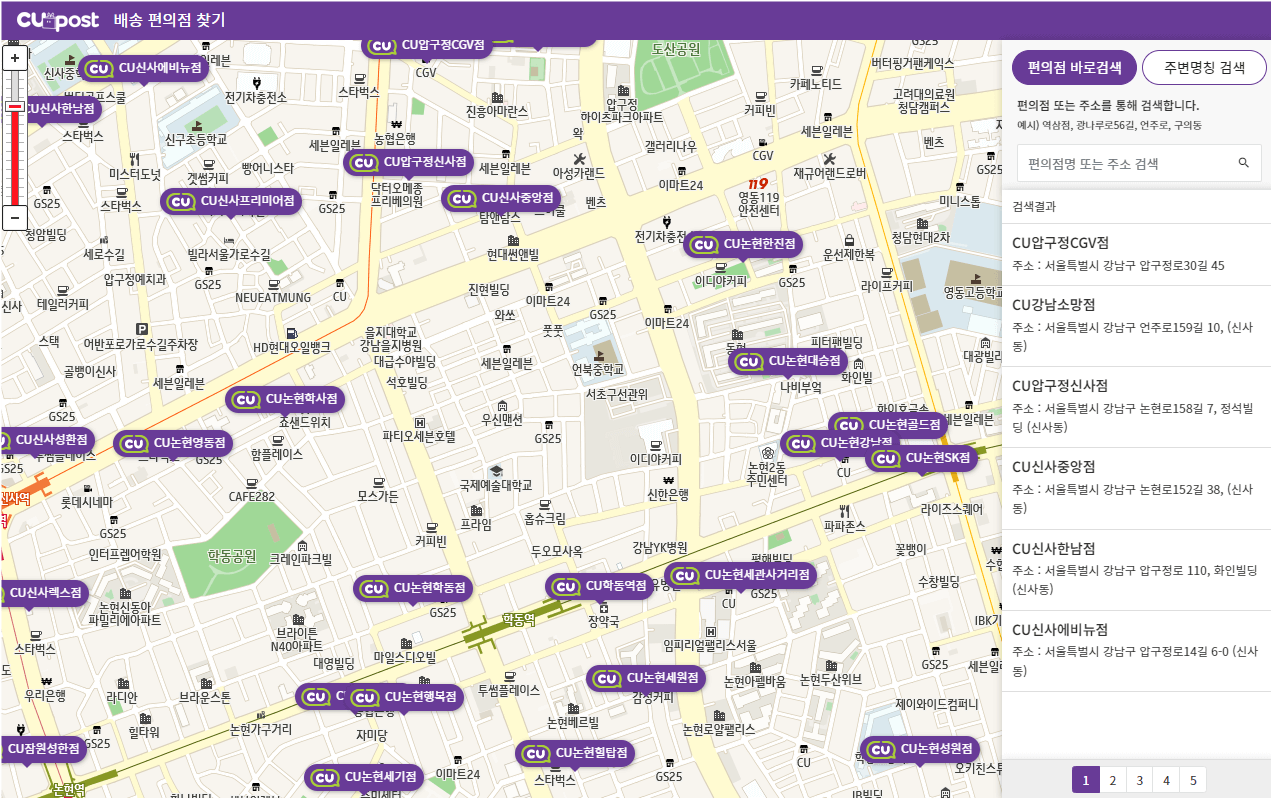The image size is (1272, 799).
Task: Open the CU압구정CGV점 result in the list
Action: (x=1136, y=254)
